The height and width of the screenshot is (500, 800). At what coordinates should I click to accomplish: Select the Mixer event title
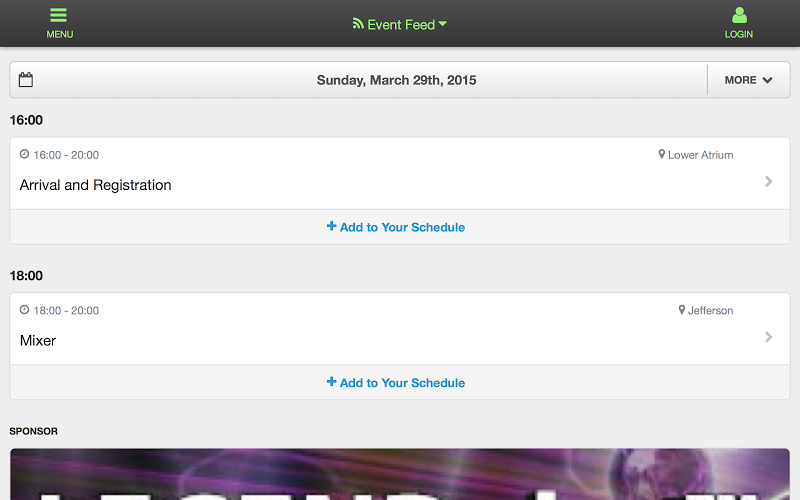[38, 341]
